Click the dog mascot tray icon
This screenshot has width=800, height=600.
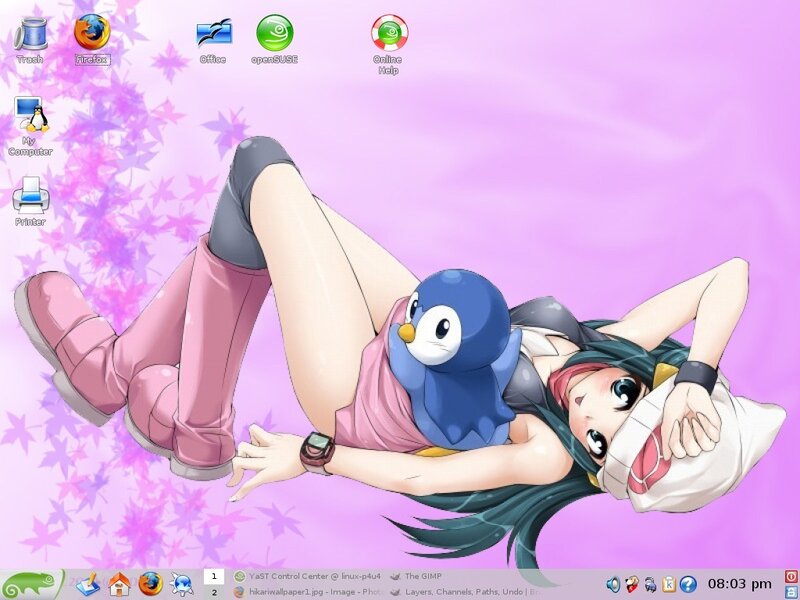[632, 584]
